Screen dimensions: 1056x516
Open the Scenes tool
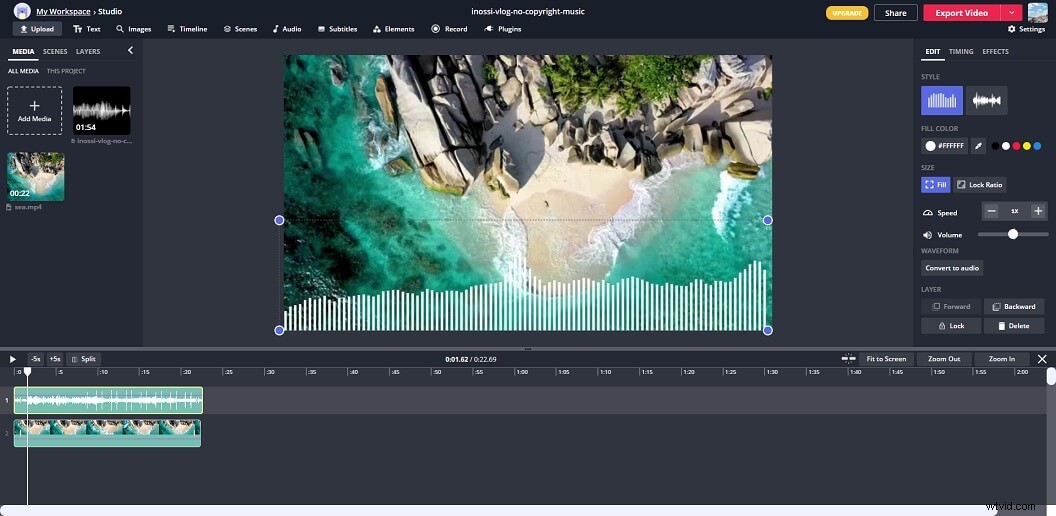[240, 29]
